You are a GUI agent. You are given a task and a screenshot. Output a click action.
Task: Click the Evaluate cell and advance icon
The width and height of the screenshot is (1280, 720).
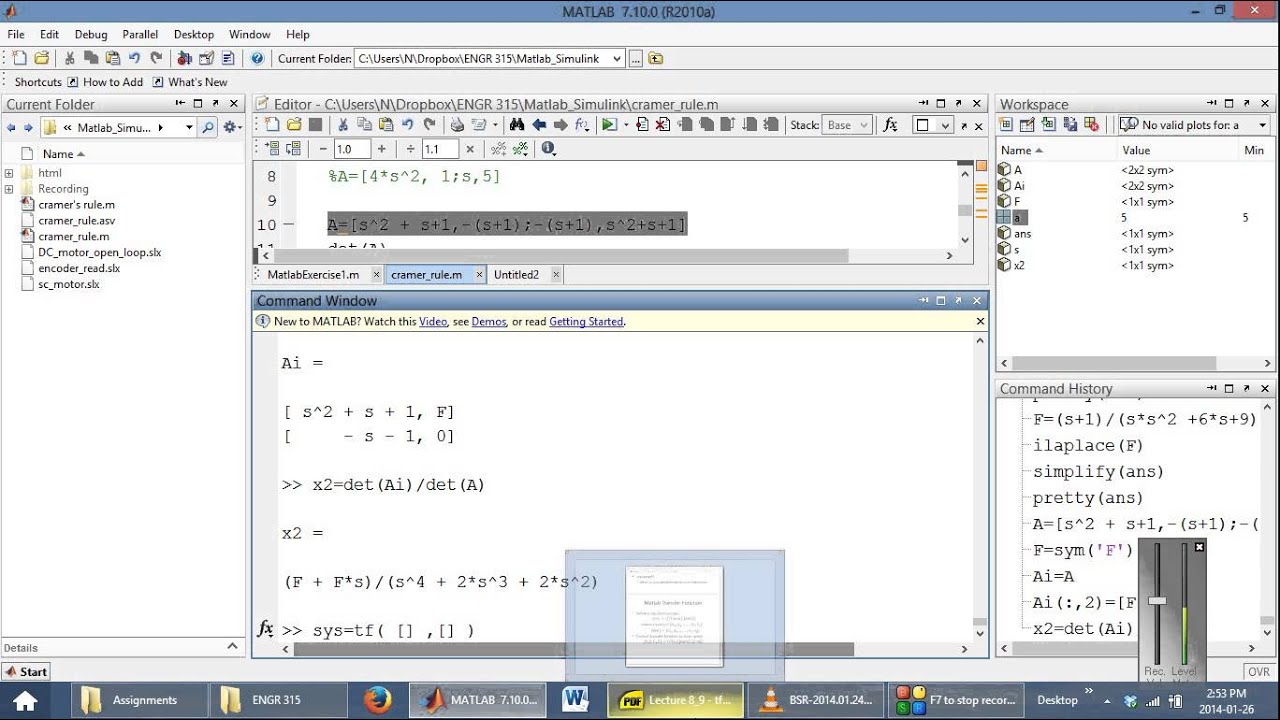(x=293, y=149)
